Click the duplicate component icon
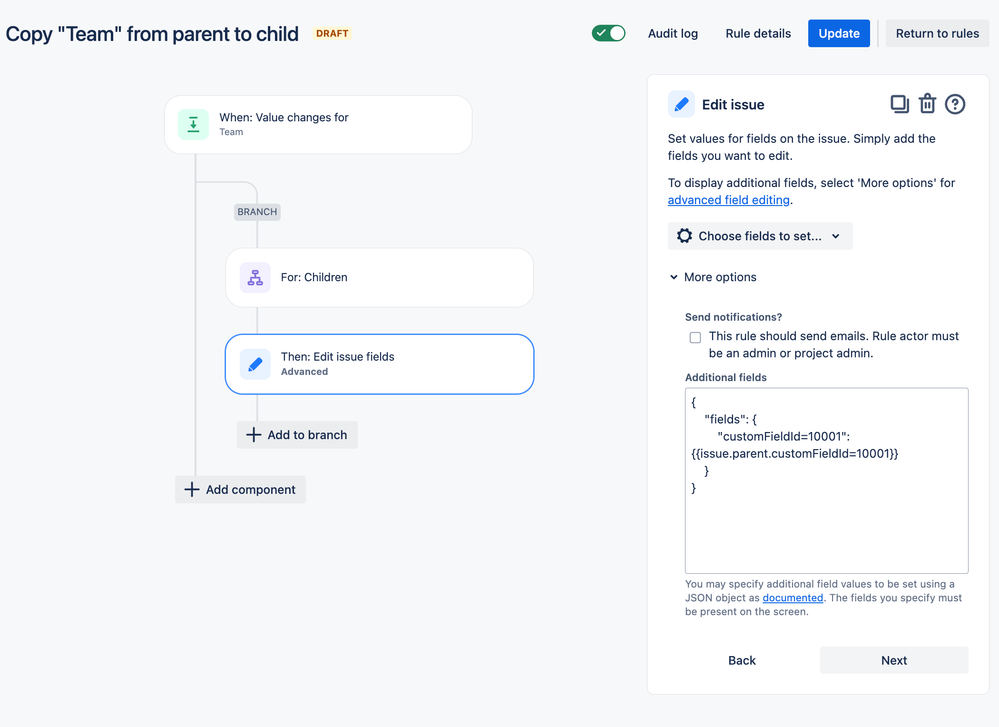999x727 pixels. coord(899,104)
